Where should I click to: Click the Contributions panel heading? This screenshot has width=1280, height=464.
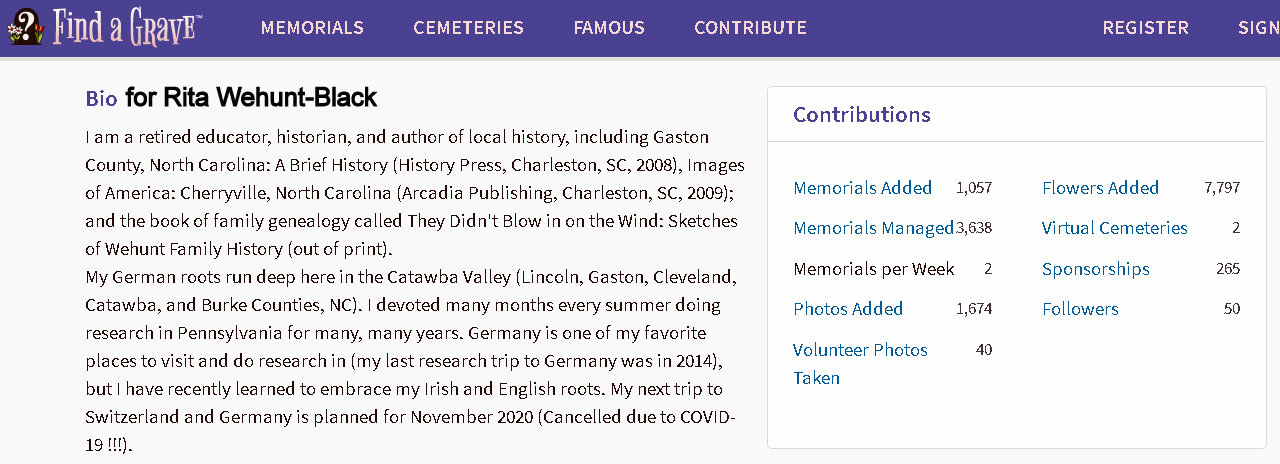(x=861, y=114)
